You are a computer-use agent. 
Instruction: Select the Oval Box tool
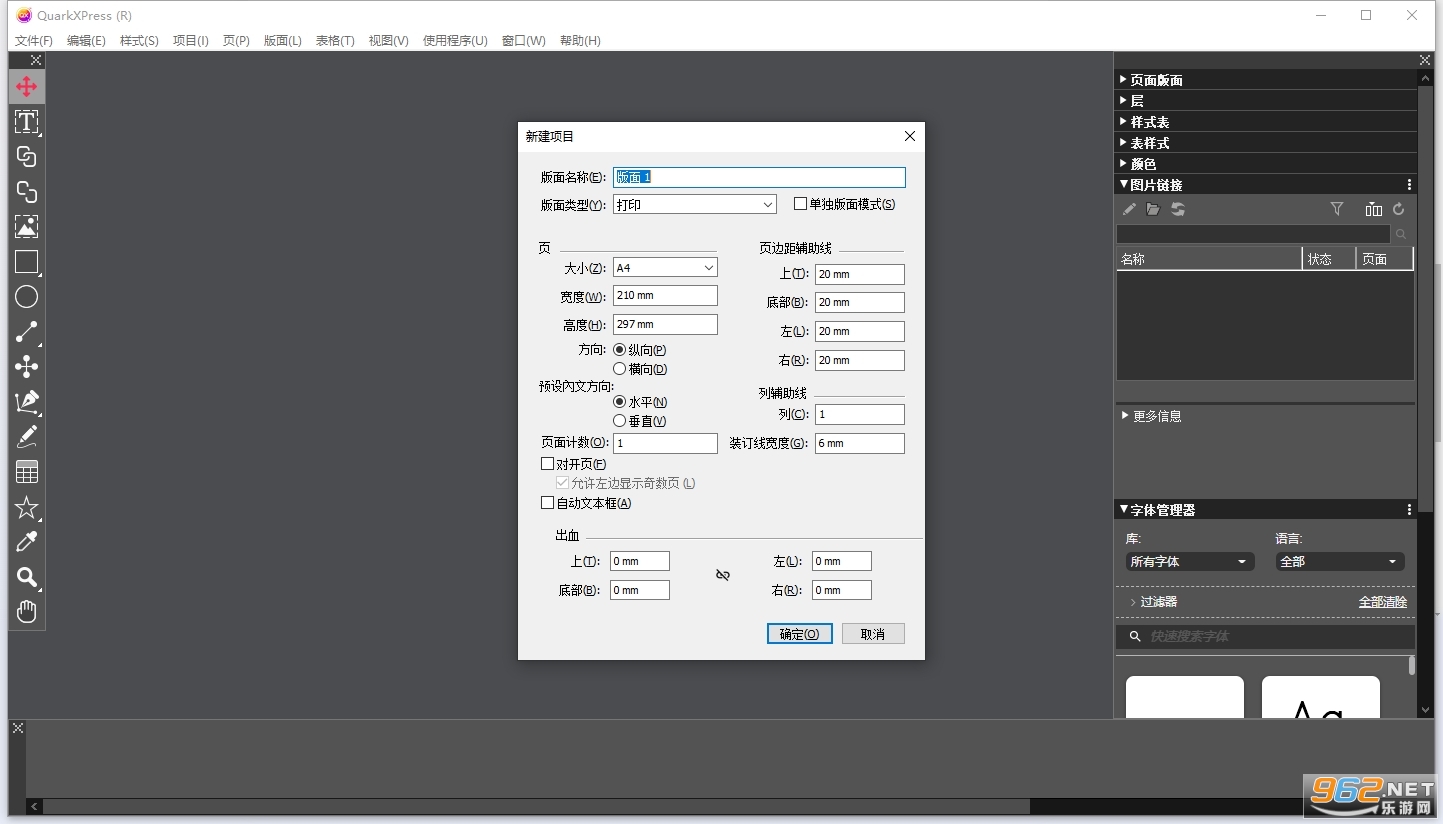tap(27, 297)
